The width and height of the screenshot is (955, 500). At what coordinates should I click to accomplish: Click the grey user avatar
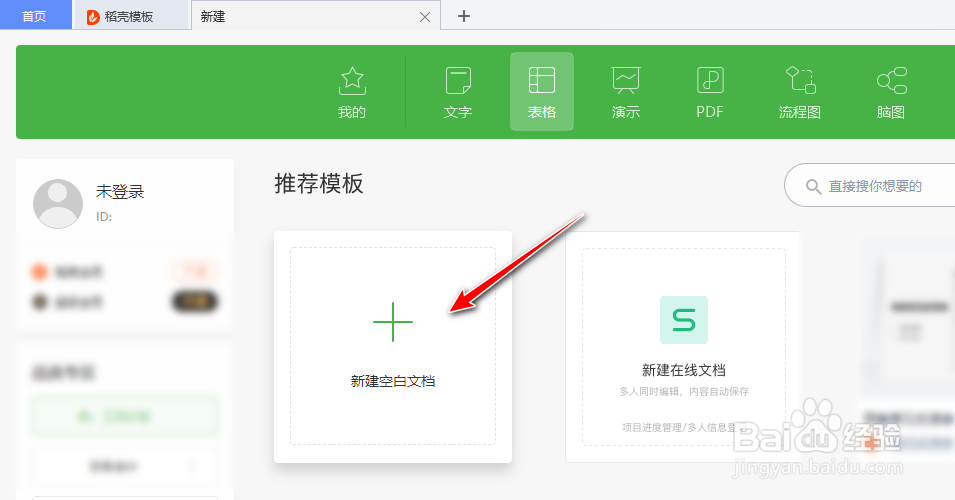click(x=58, y=204)
